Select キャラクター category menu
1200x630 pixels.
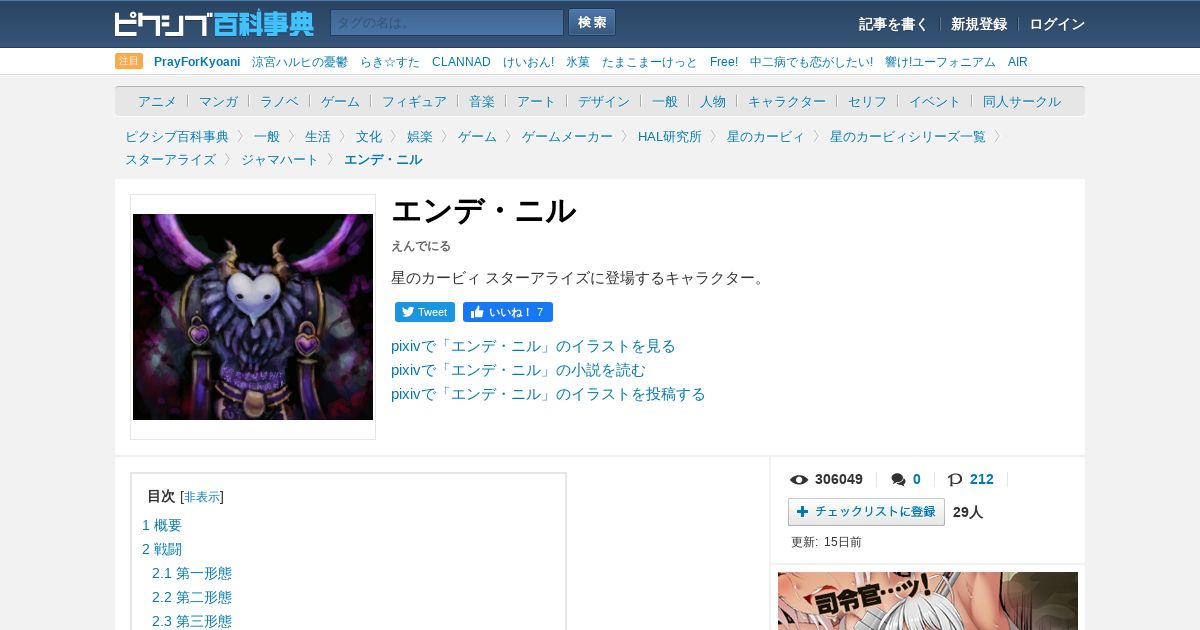[x=787, y=101]
